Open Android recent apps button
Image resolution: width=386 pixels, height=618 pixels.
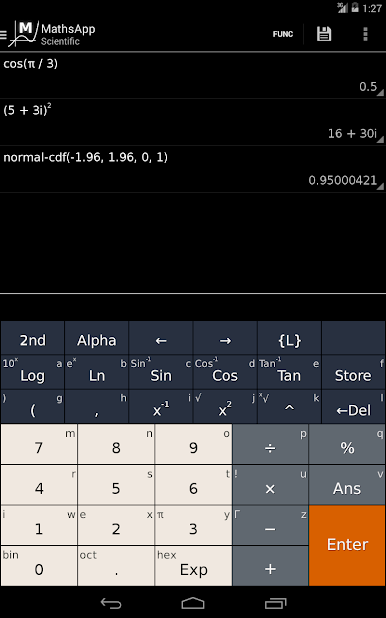275,603
